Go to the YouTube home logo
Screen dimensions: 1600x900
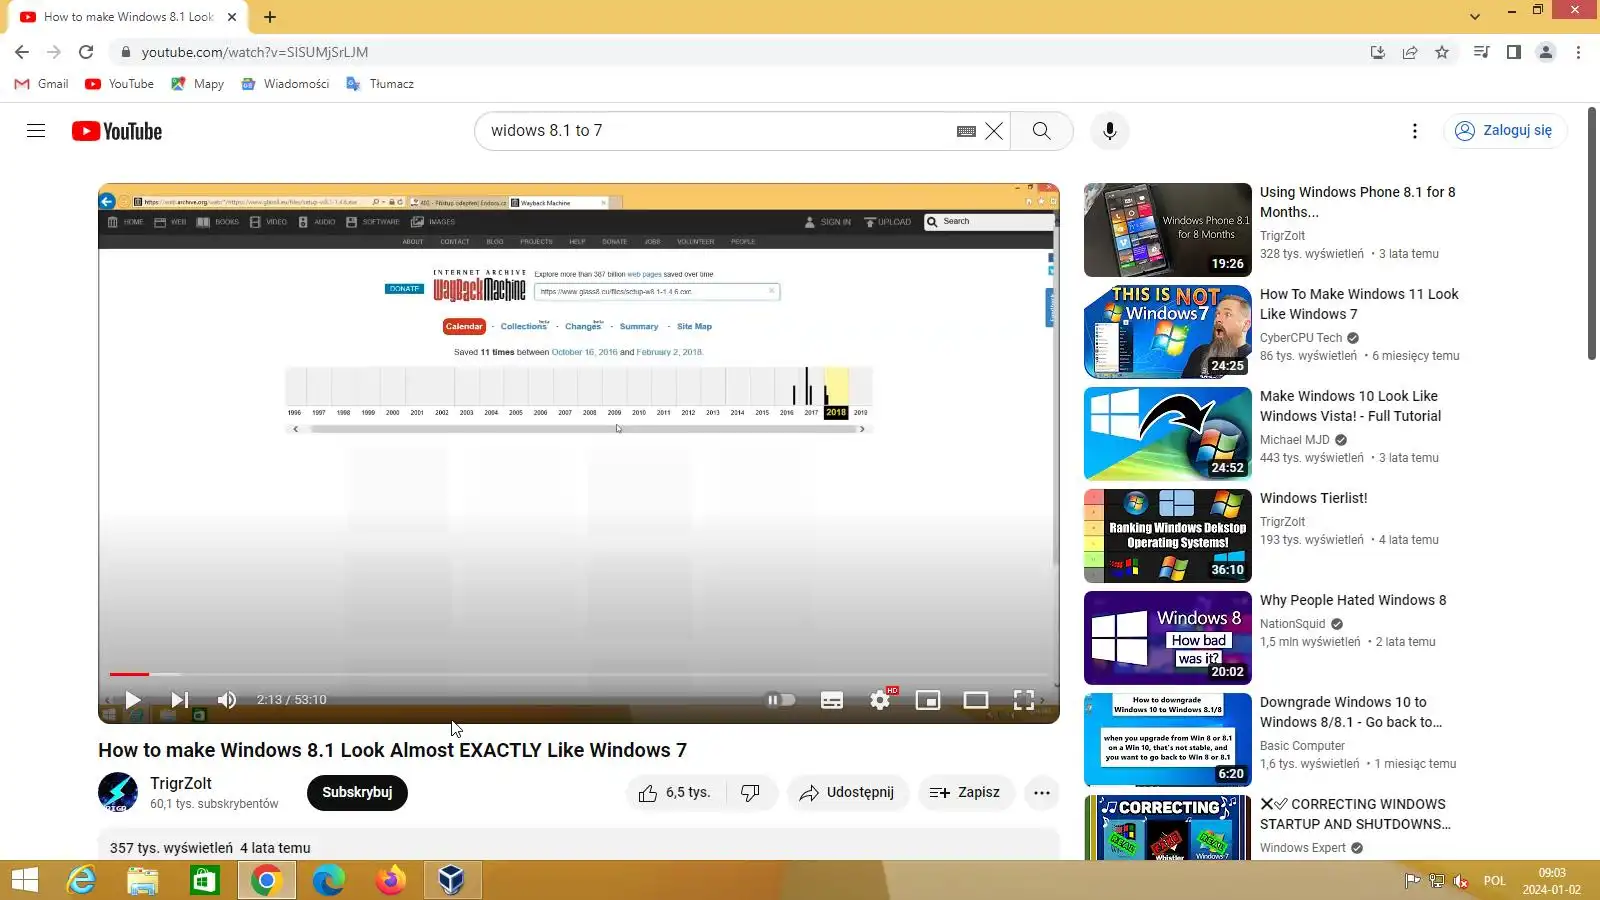[x=117, y=131]
